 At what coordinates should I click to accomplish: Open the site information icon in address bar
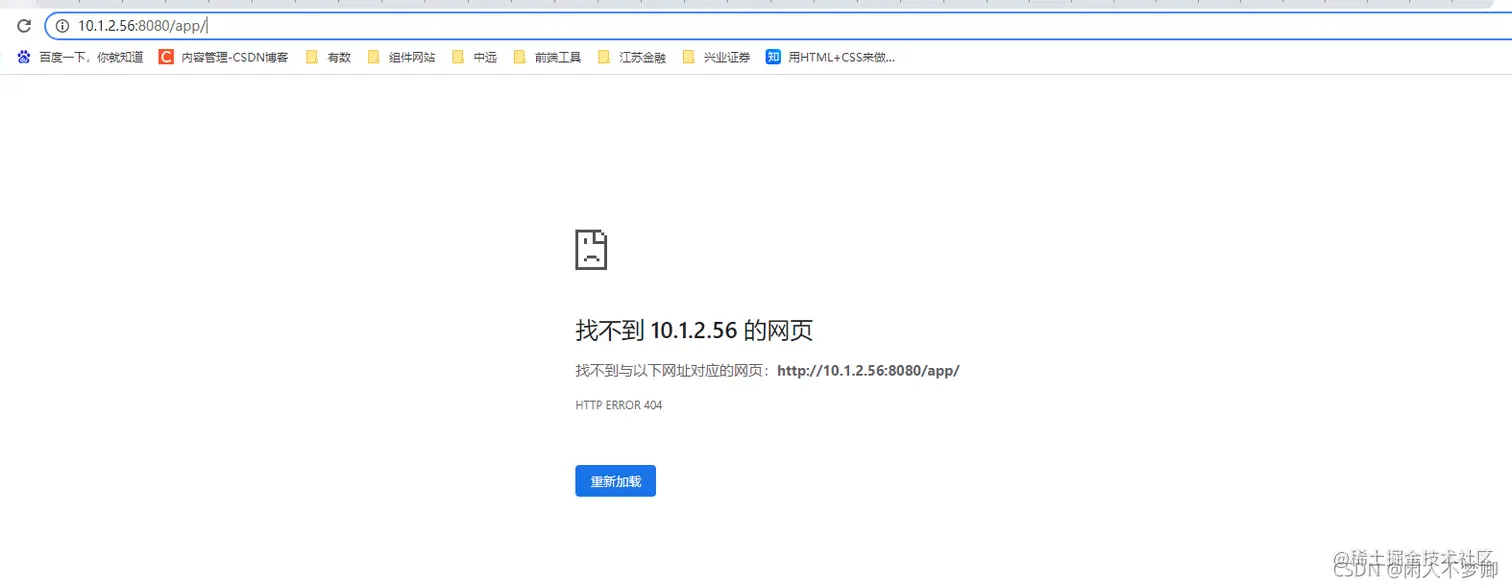click(62, 26)
